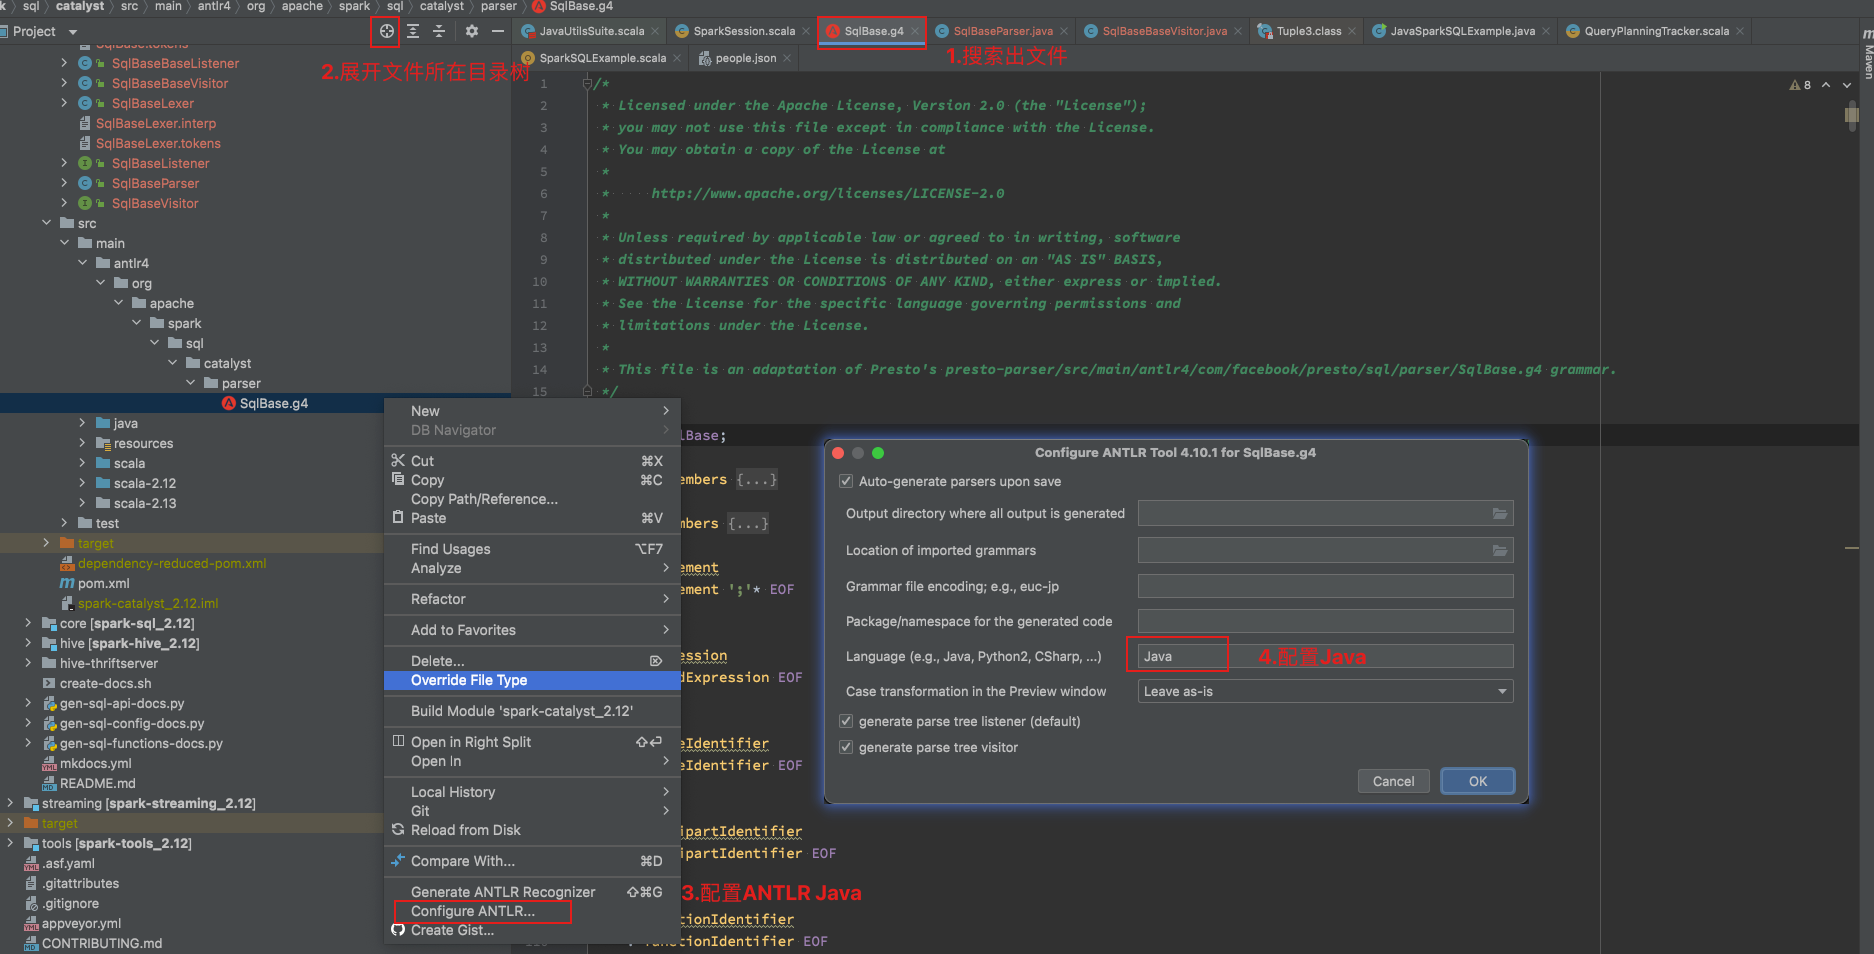Open Local History submenu
1874x954 pixels.
point(532,792)
